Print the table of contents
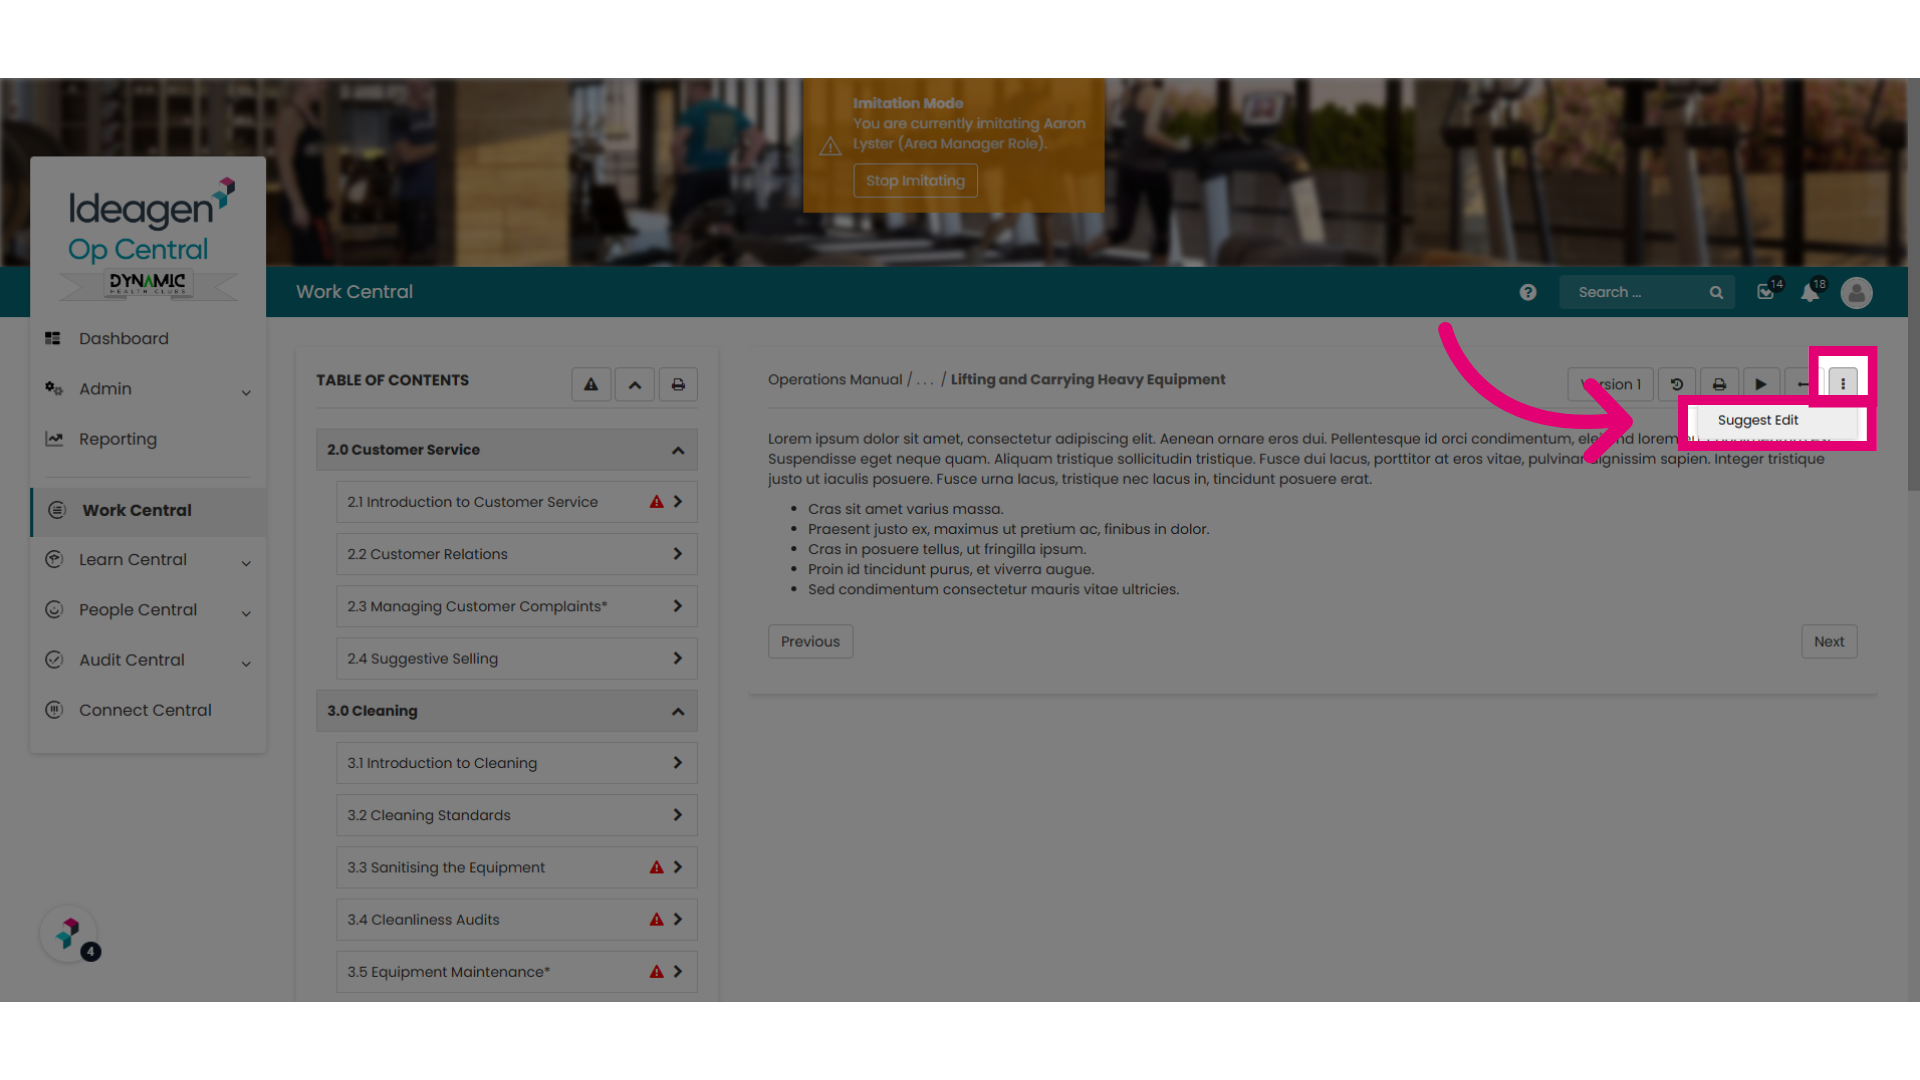This screenshot has width=1920, height=1080. 678,384
